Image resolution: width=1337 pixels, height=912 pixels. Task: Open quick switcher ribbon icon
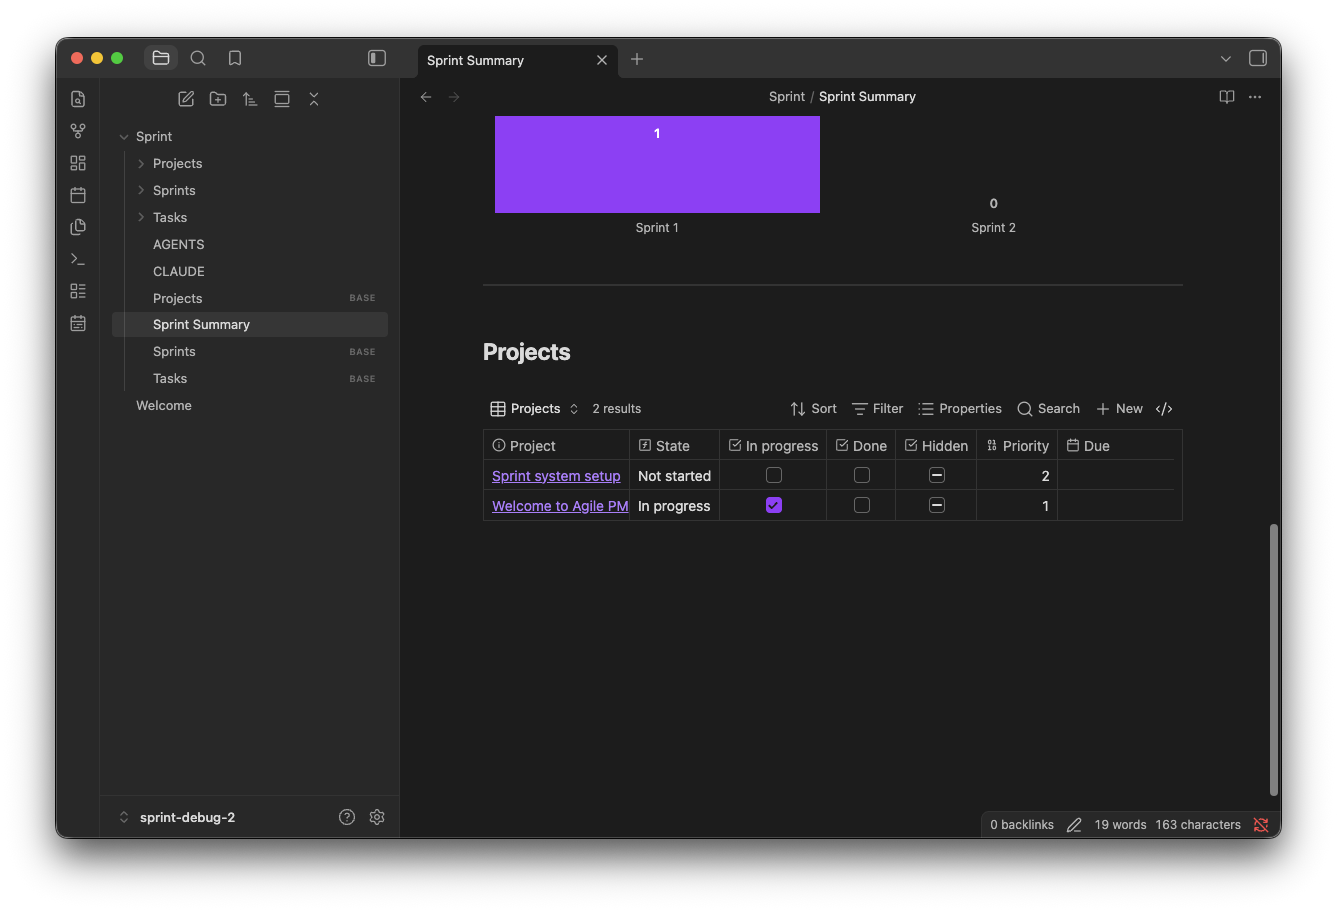pos(78,99)
